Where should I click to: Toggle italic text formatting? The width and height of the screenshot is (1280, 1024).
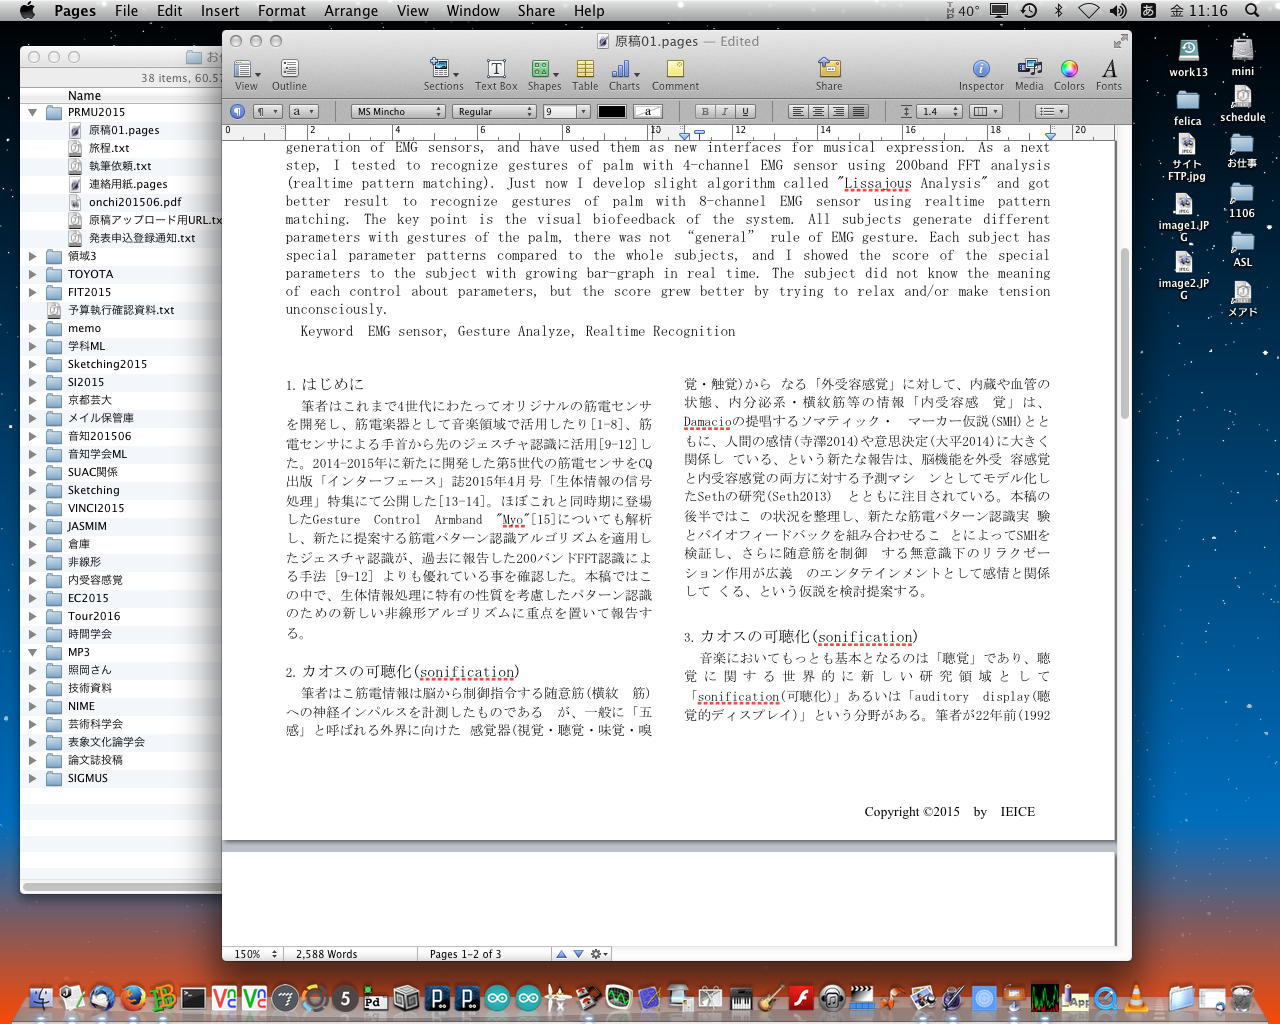coord(725,112)
